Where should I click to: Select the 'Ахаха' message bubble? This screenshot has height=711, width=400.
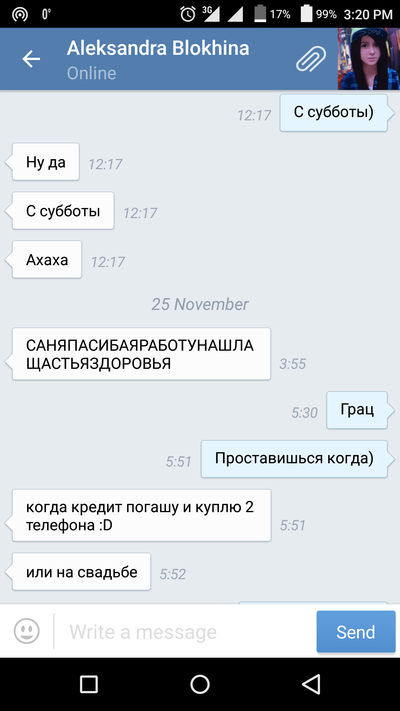47,259
